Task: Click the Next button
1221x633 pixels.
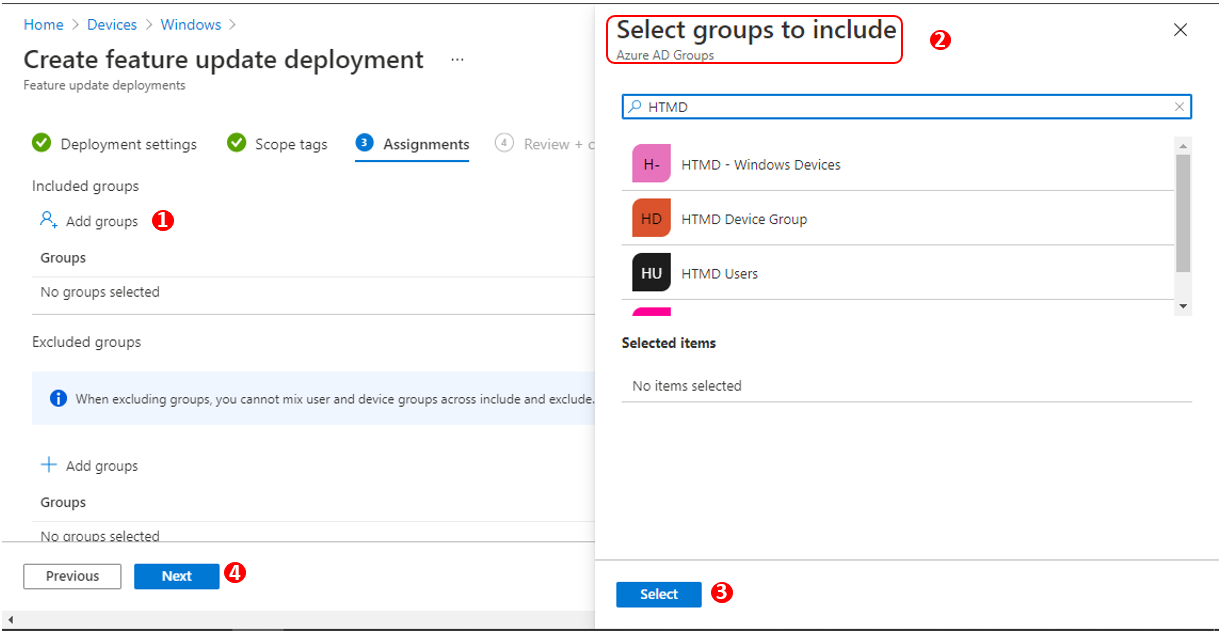Action: 177,576
